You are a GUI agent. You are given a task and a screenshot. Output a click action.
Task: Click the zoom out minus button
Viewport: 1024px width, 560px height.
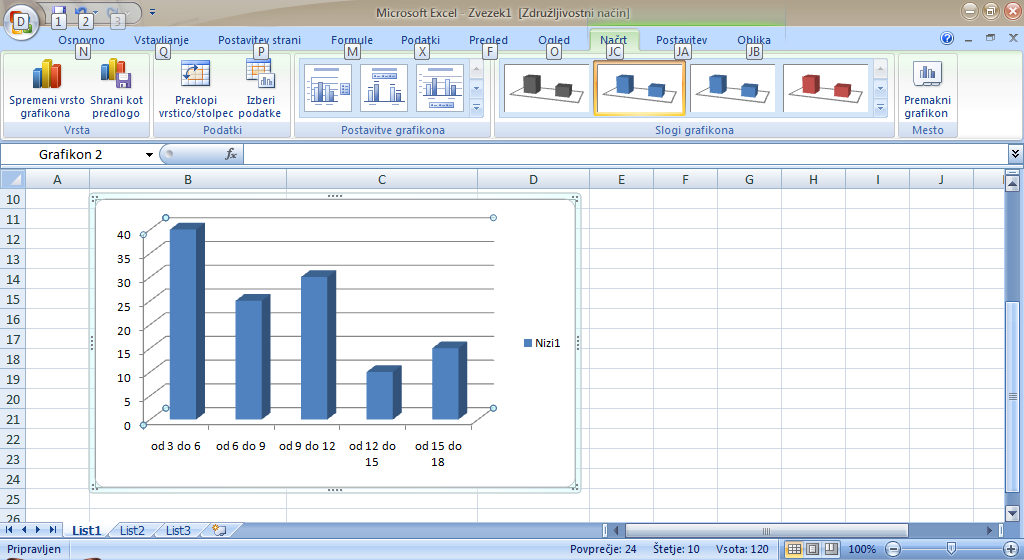point(893,549)
